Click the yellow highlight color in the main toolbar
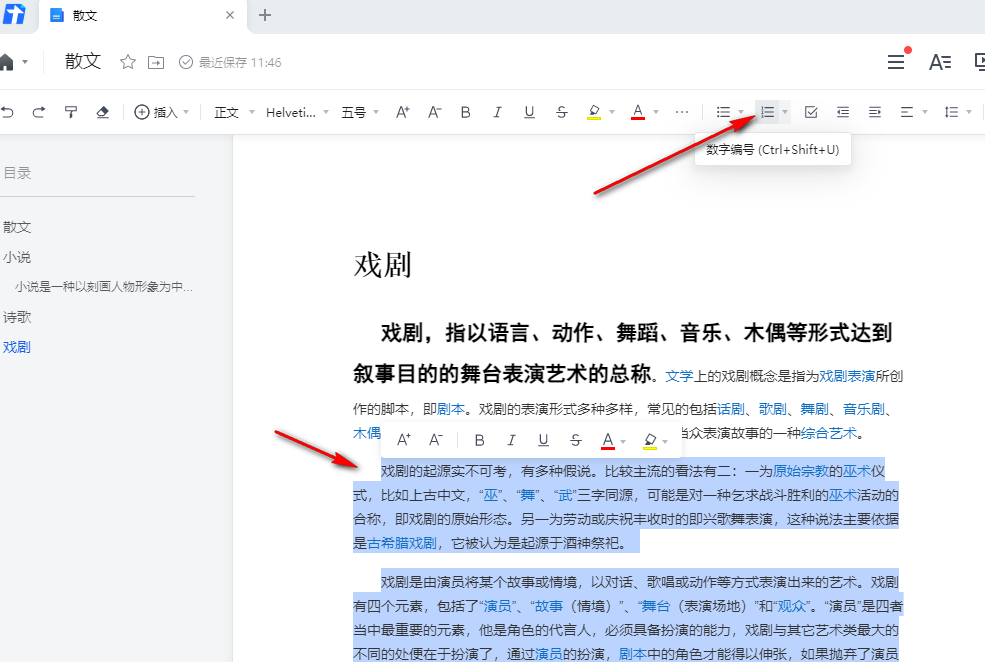This screenshot has height=663, width=986. coord(594,112)
